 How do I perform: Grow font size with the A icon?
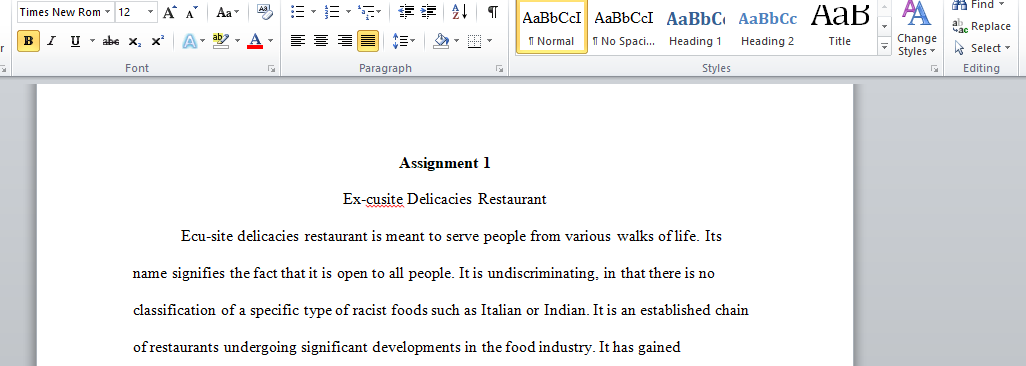169,12
